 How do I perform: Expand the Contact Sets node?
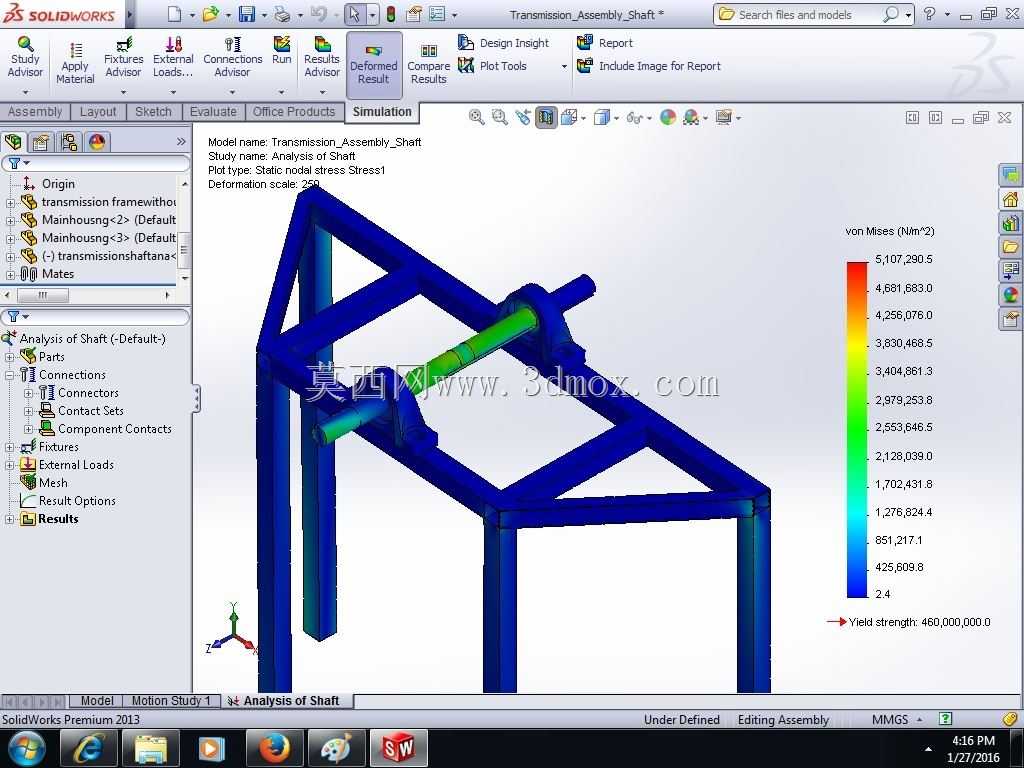point(28,411)
